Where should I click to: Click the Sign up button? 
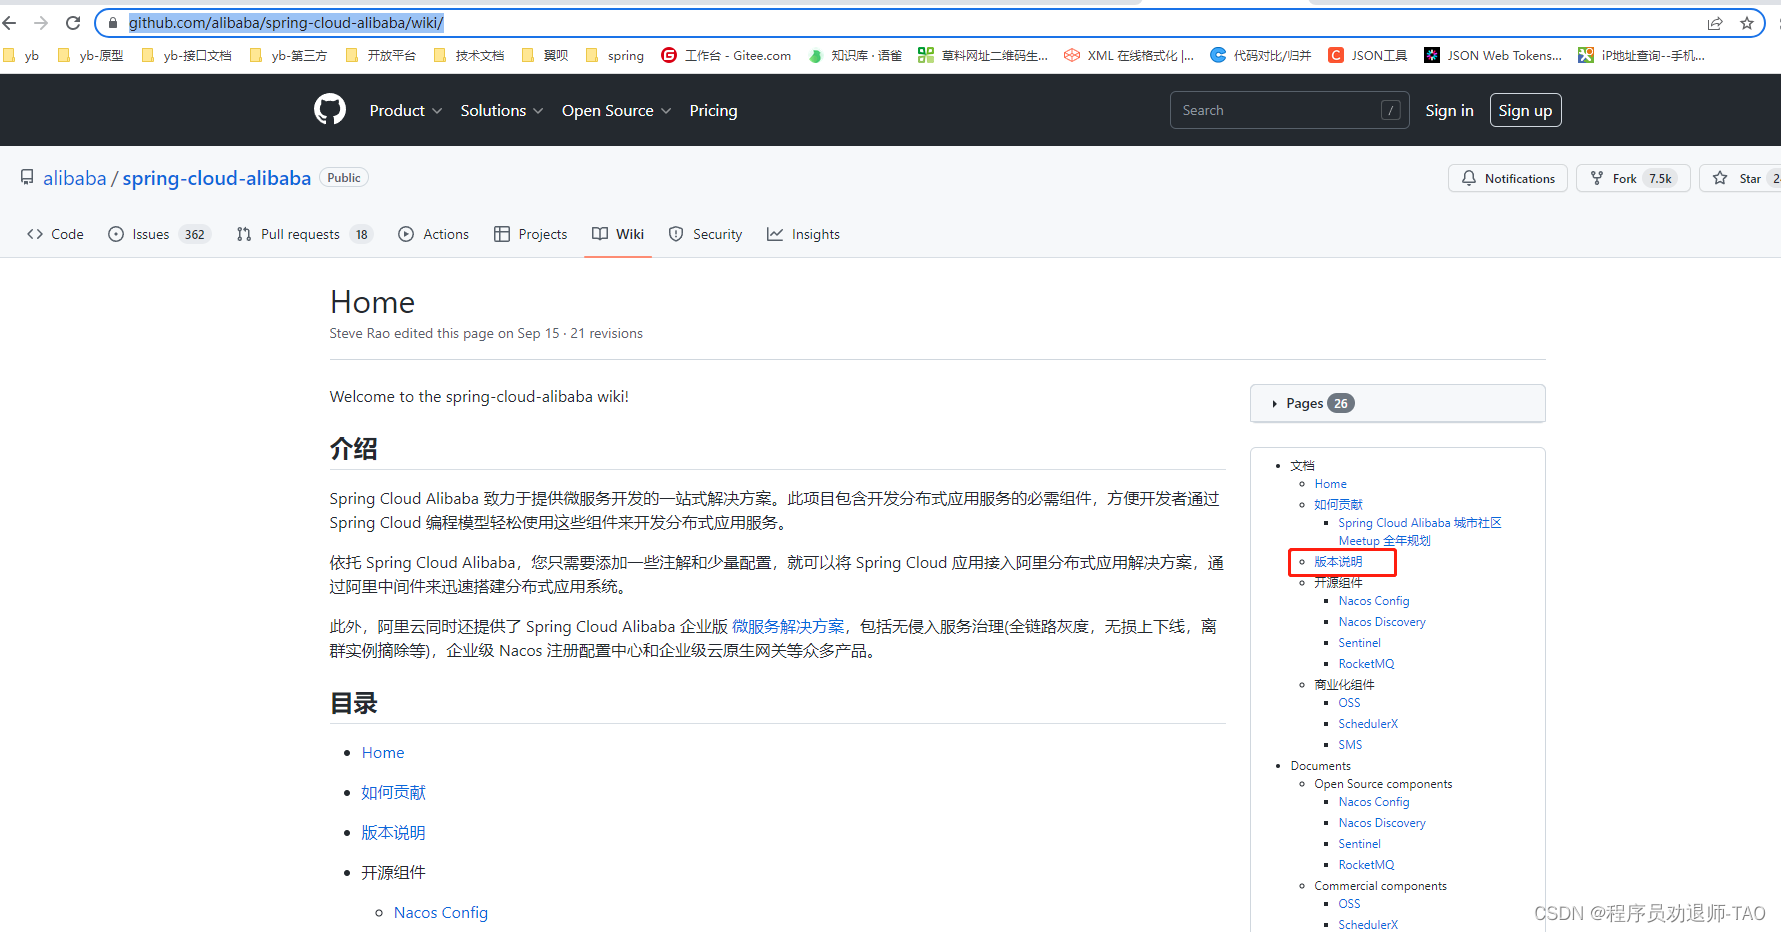1525,110
